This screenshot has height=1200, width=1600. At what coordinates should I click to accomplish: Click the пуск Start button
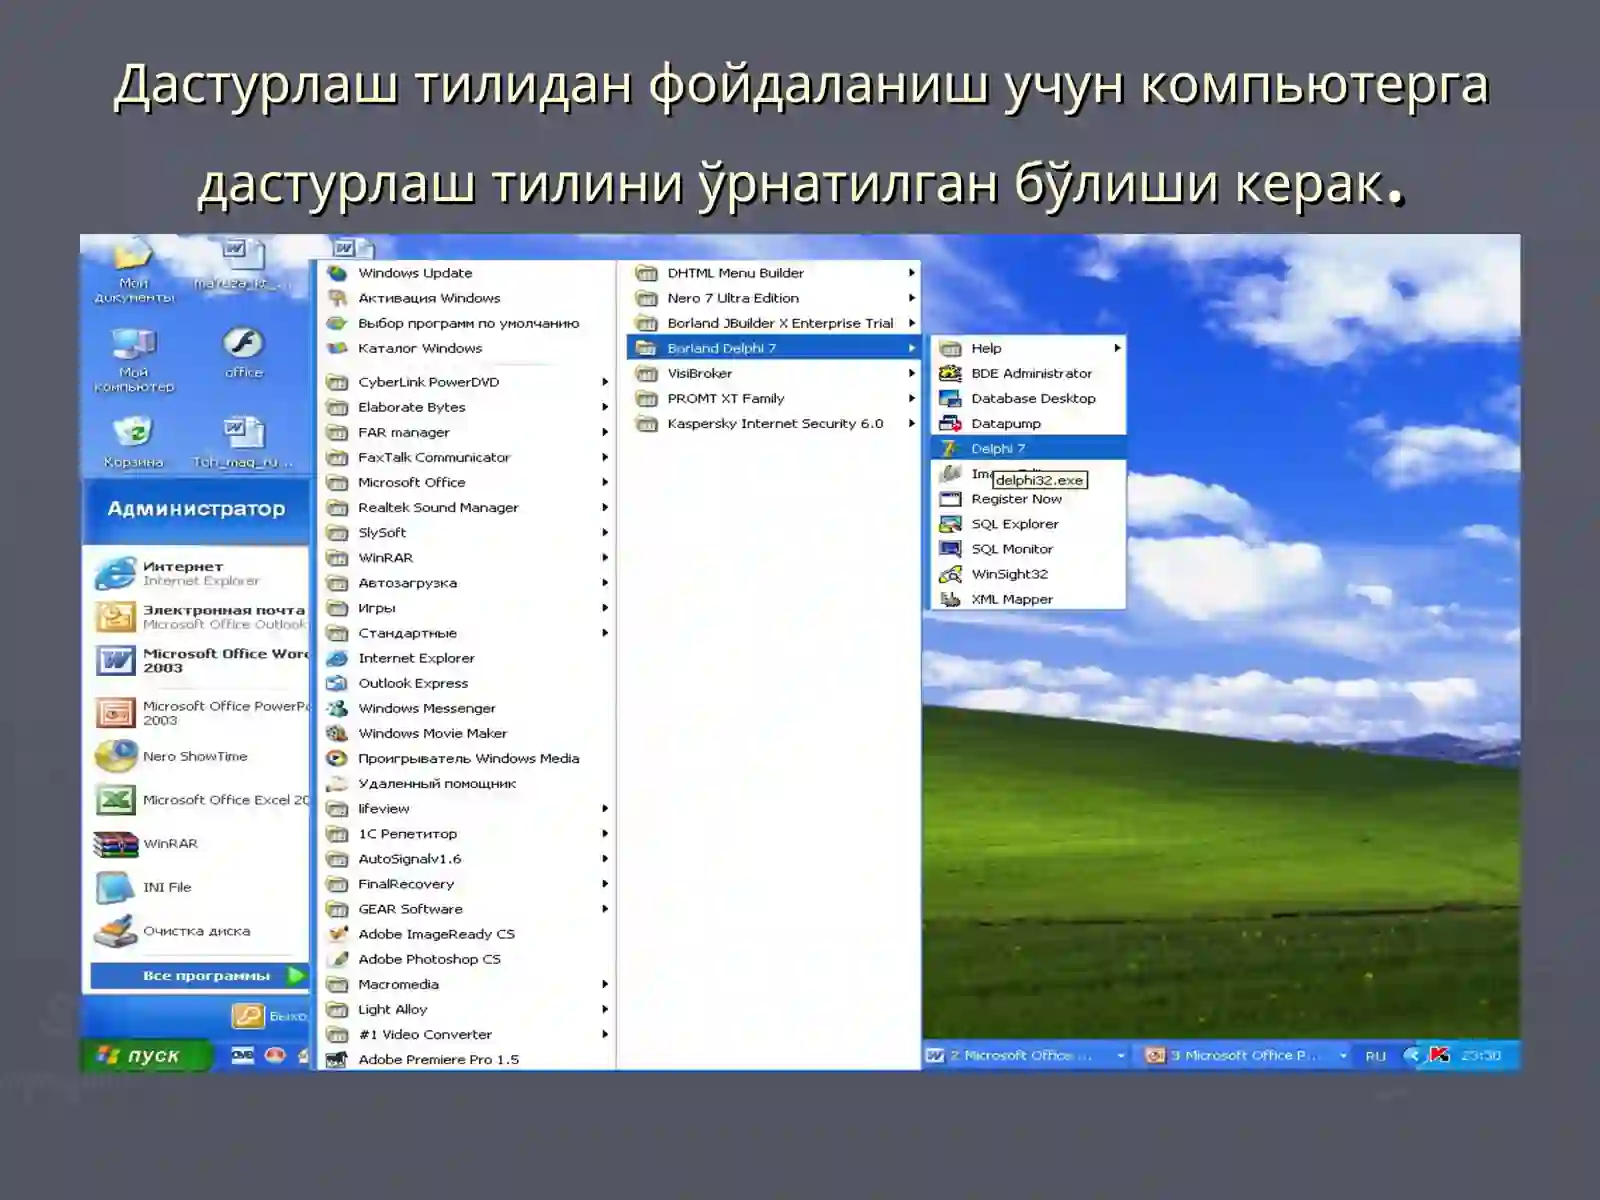tap(146, 1055)
